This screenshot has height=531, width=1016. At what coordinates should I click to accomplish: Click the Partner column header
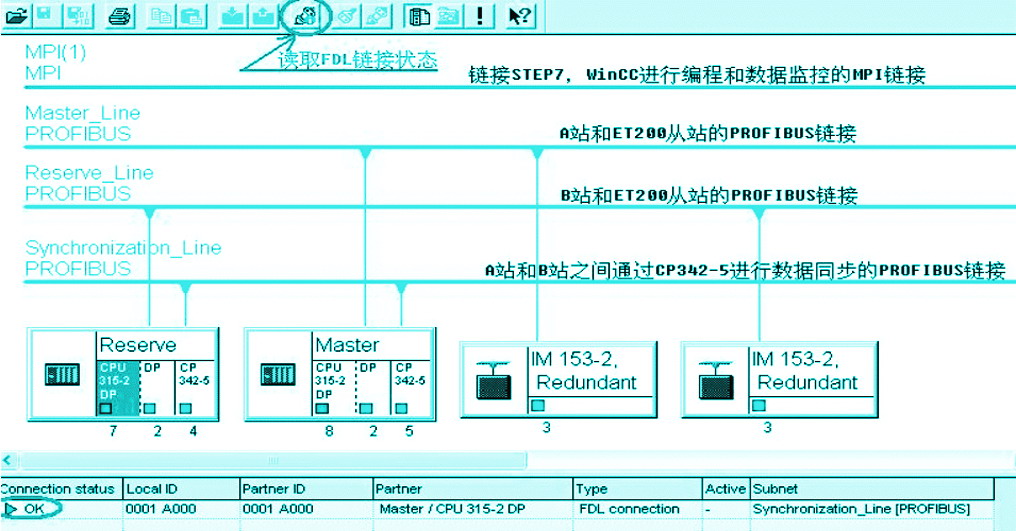473,489
